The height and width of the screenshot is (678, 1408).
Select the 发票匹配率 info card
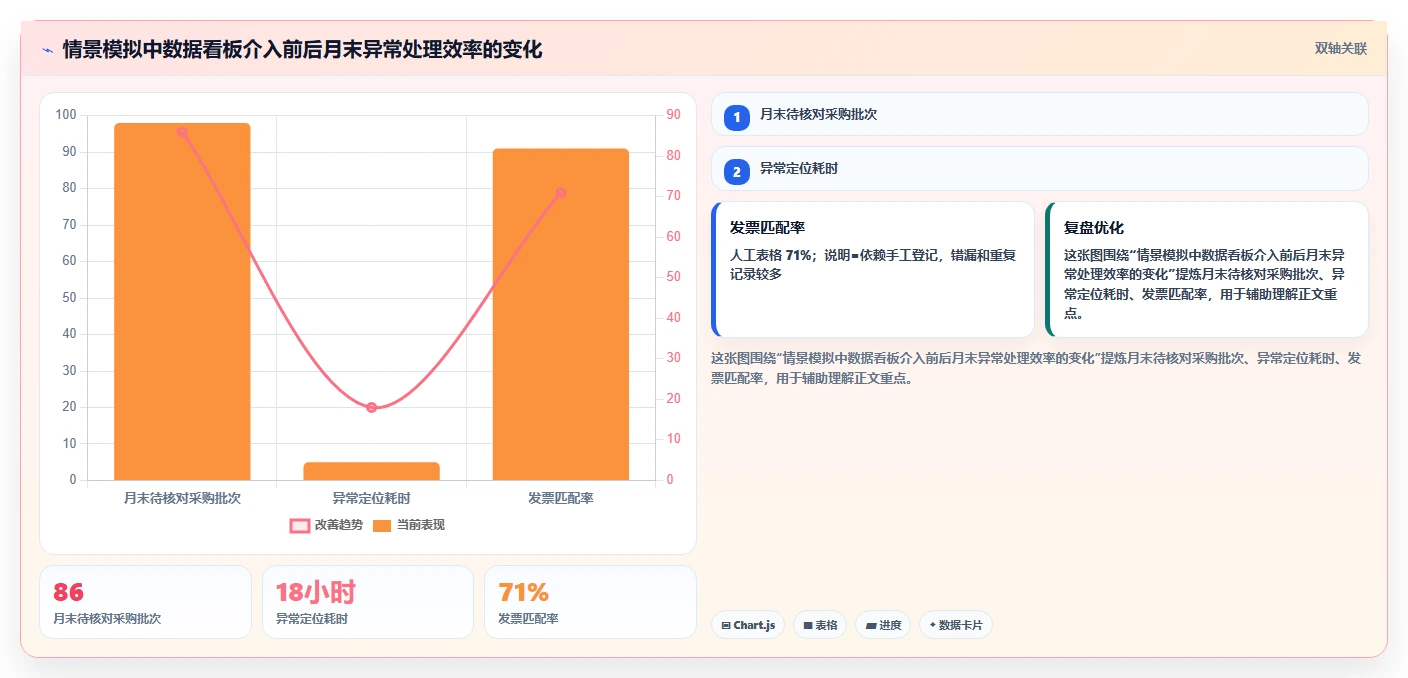click(x=872, y=270)
